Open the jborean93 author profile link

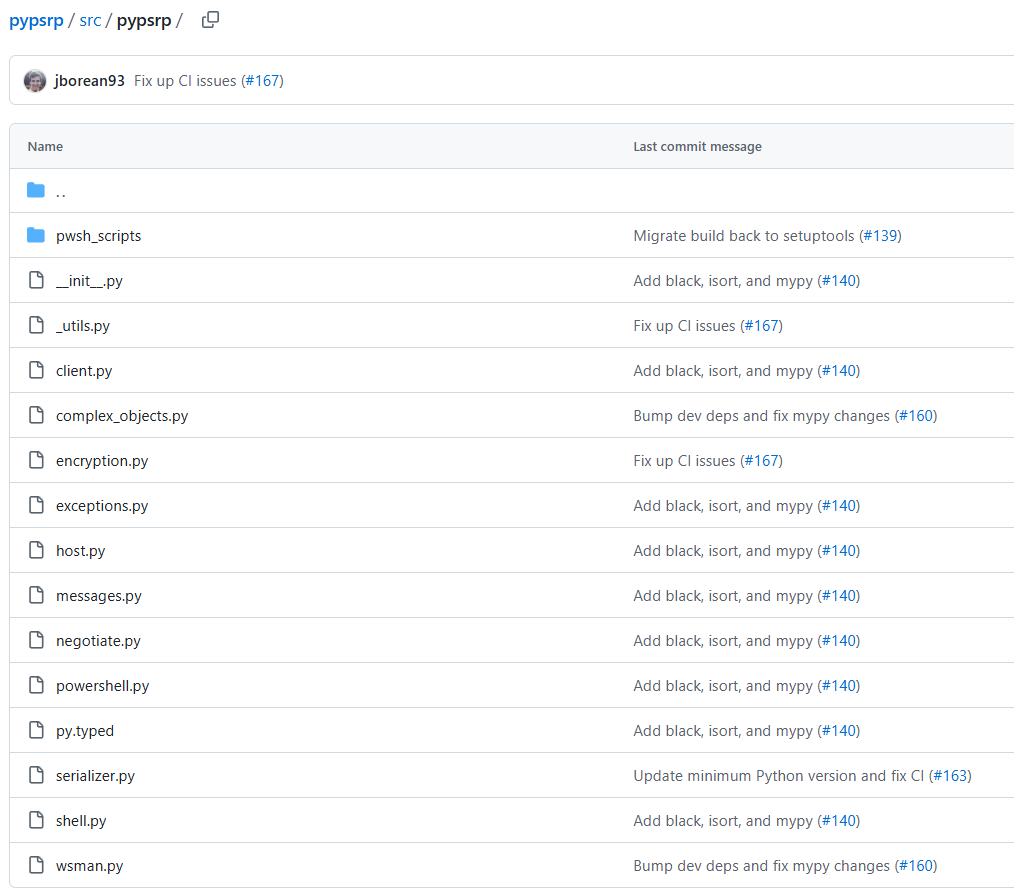90,81
